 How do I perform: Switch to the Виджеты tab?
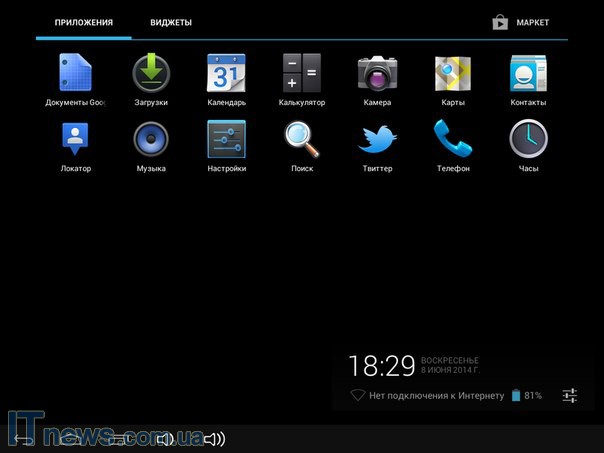coord(171,22)
